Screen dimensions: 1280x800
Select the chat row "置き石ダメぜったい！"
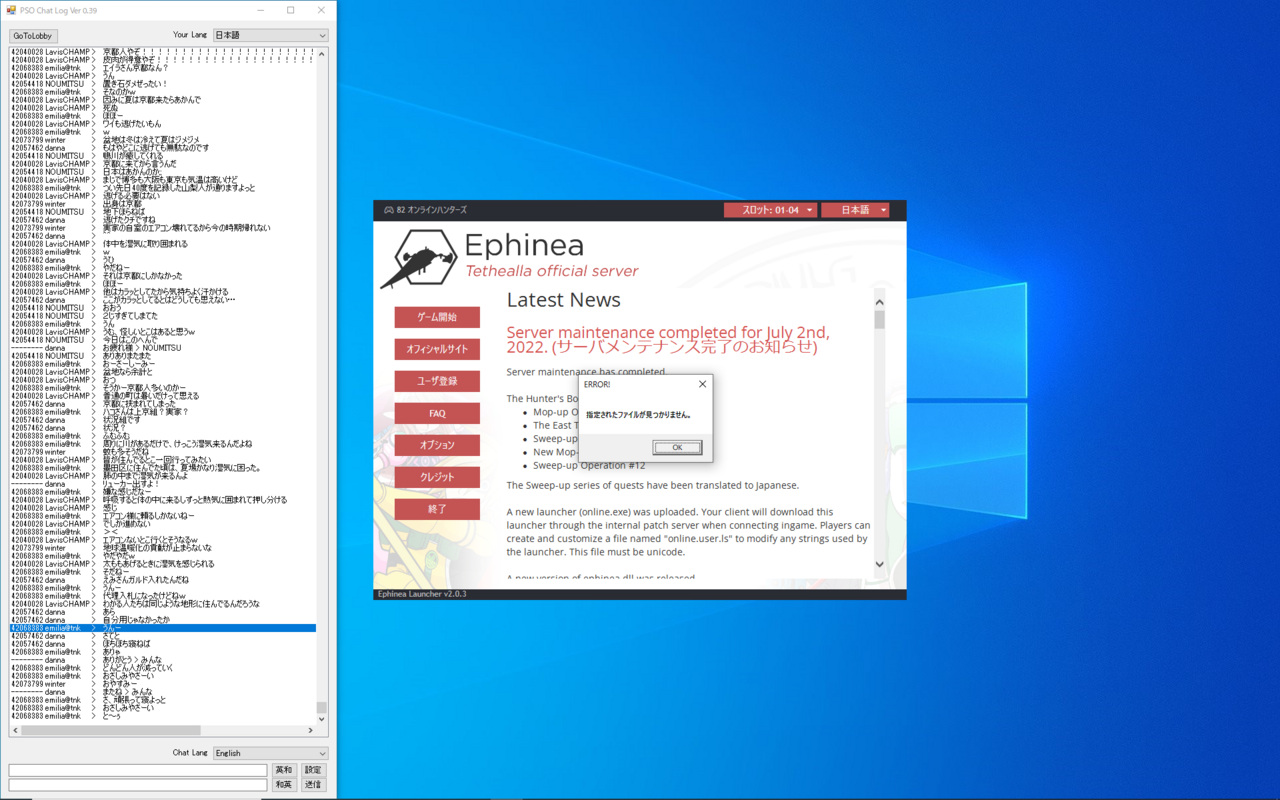click(163, 84)
